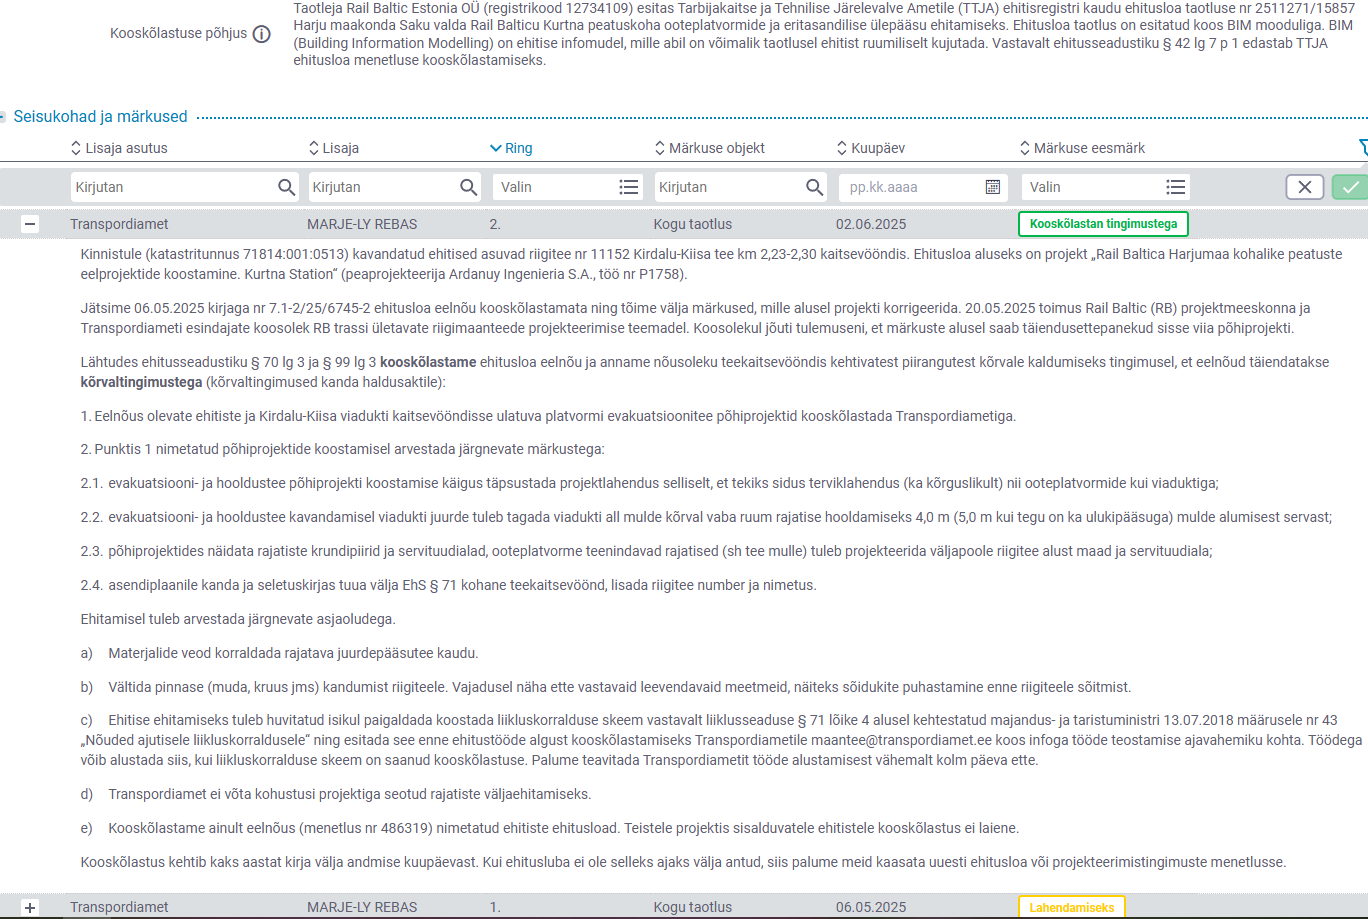
Task: Click the Lahendamiseks badge
Action: pyautogui.click(x=1072, y=907)
